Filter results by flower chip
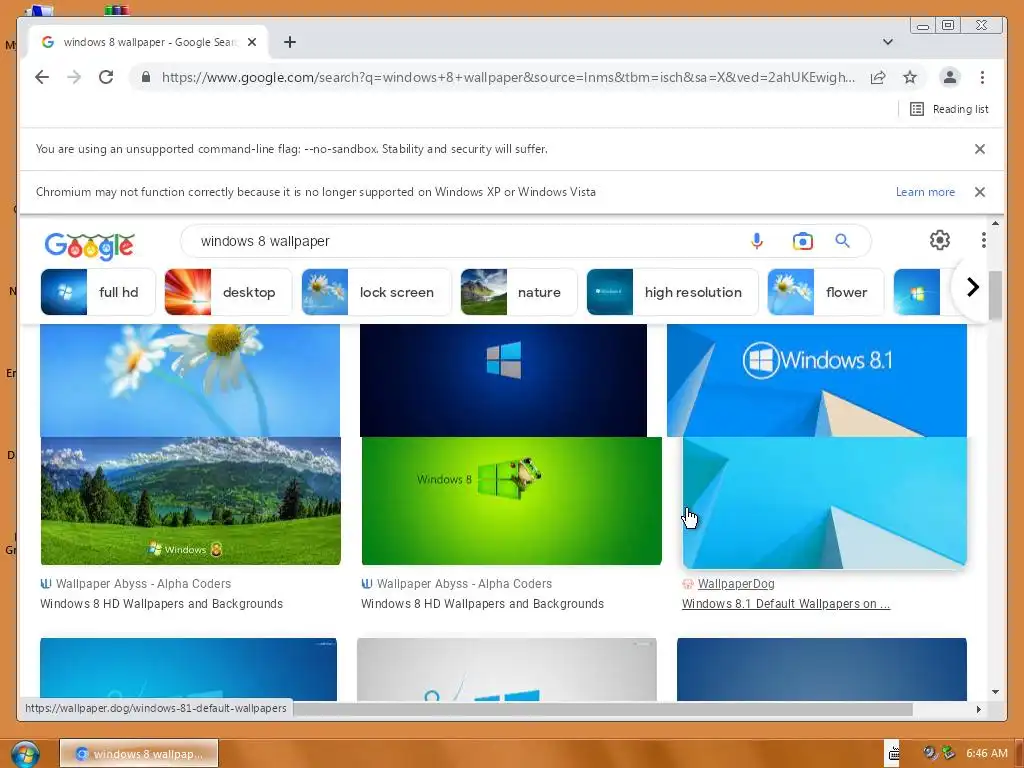 point(825,292)
